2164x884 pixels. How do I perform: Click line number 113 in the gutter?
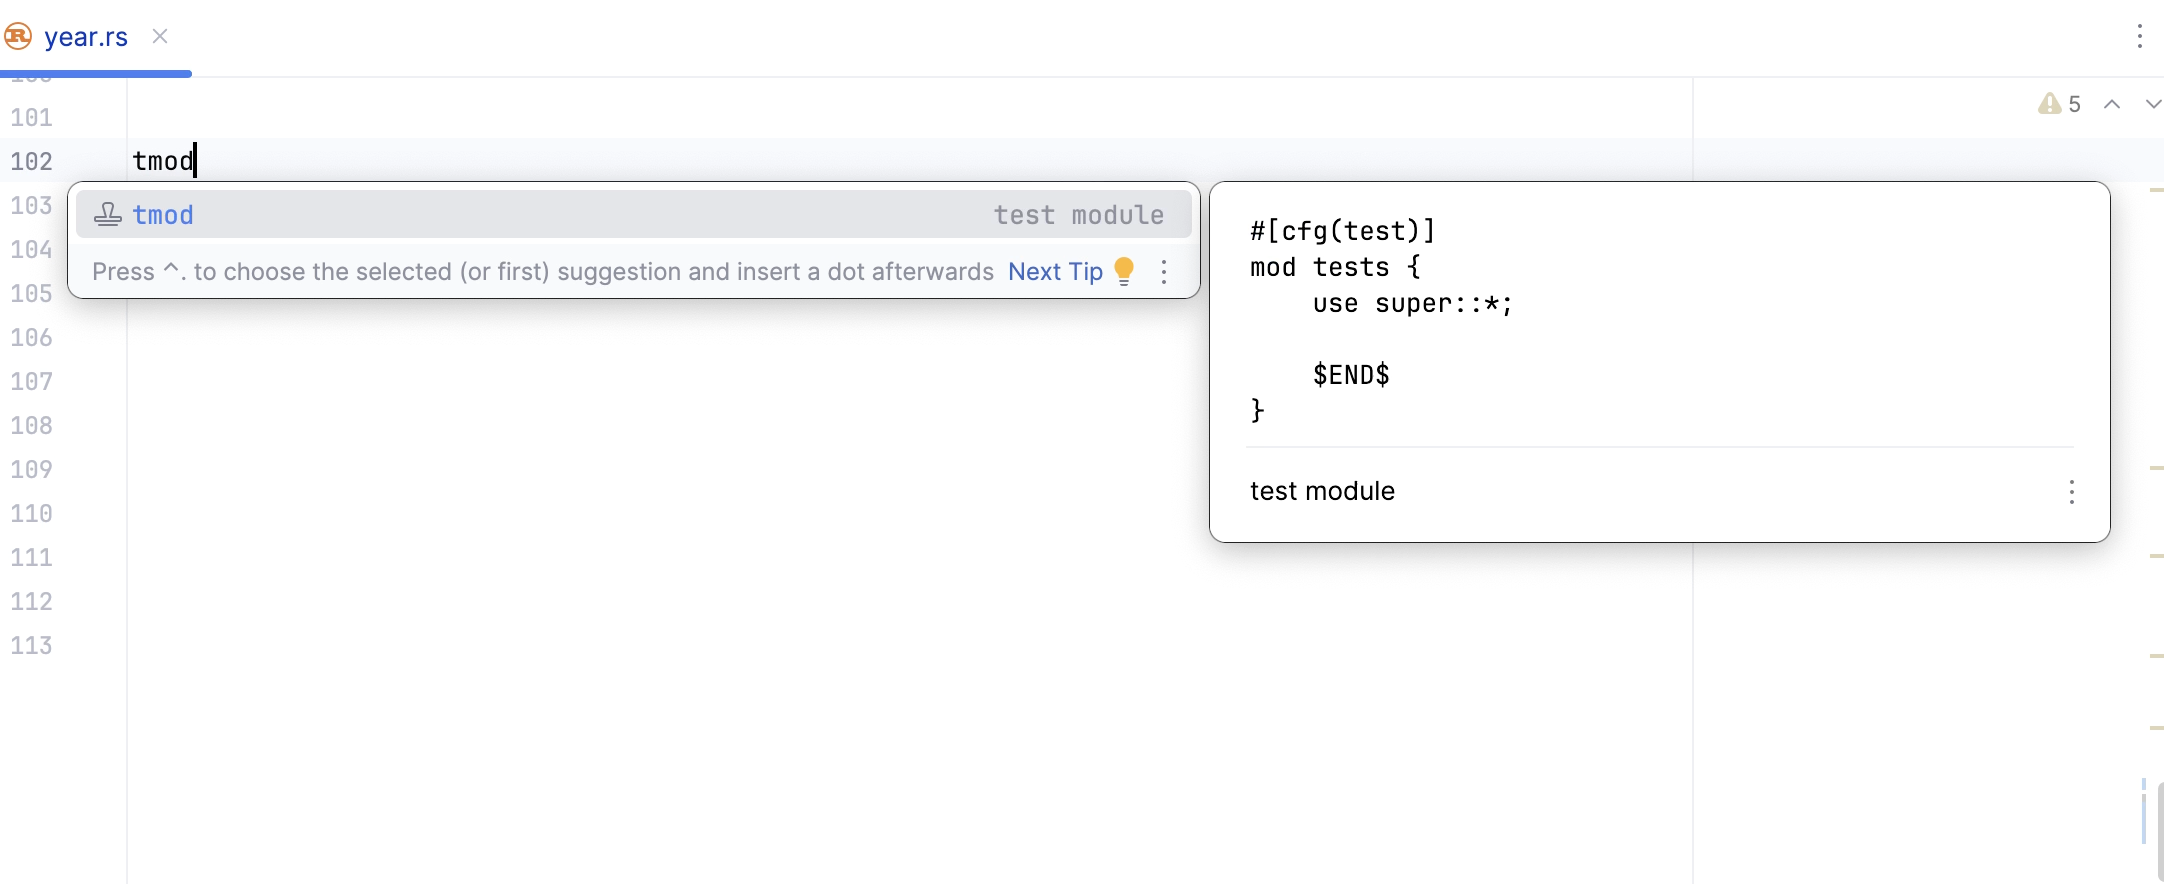coord(32,646)
